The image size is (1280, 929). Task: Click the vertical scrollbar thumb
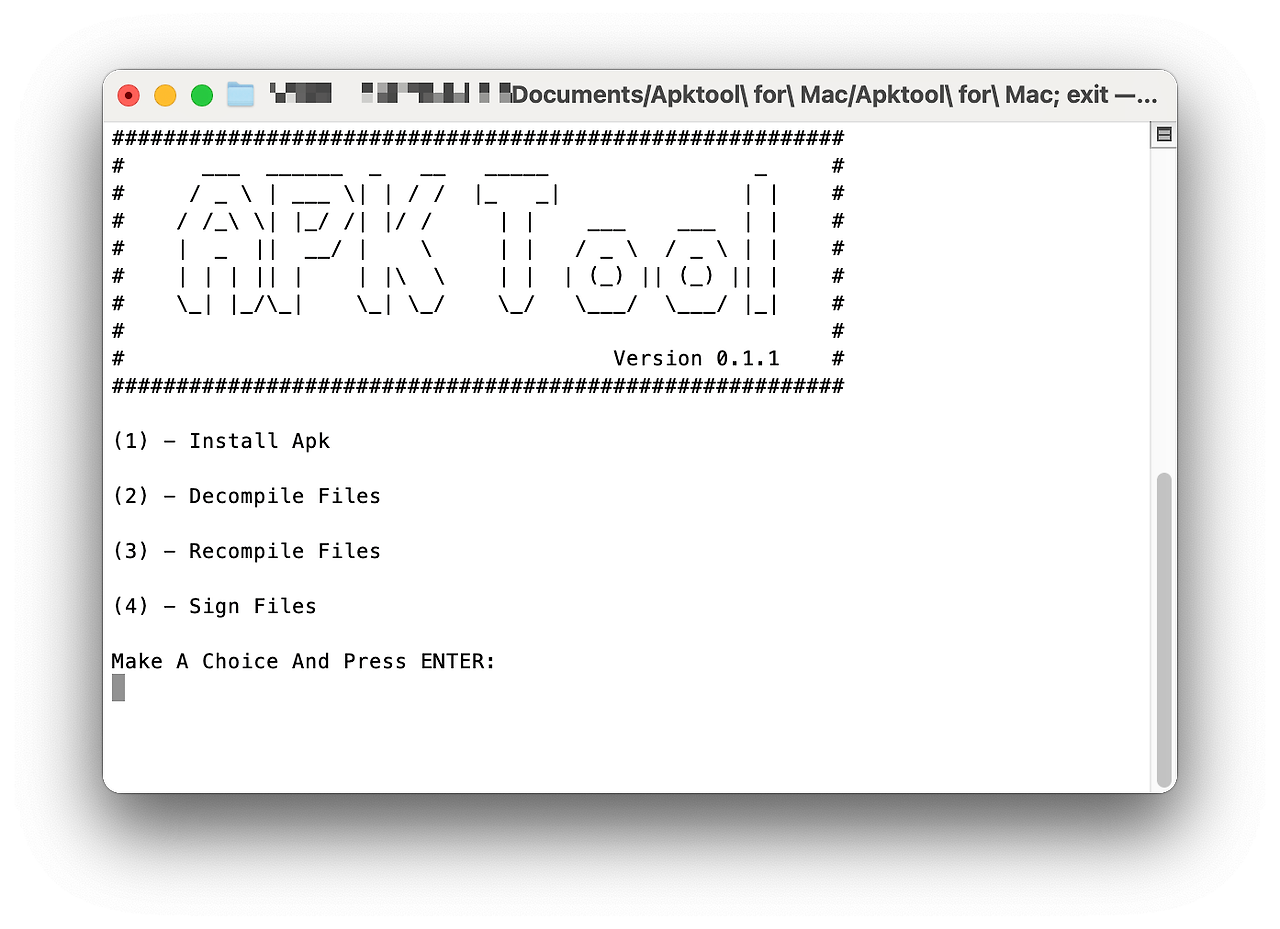coord(1163,629)
